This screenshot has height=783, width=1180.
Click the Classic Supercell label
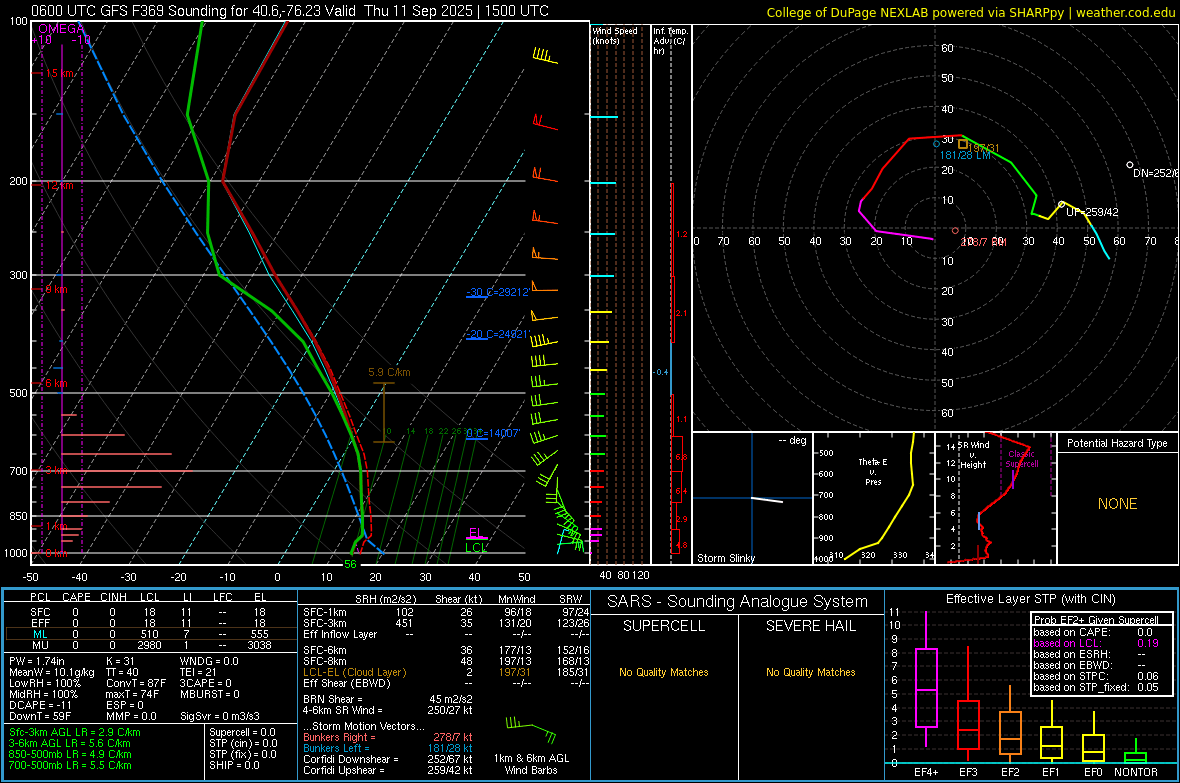click(x=1022, y=459)
